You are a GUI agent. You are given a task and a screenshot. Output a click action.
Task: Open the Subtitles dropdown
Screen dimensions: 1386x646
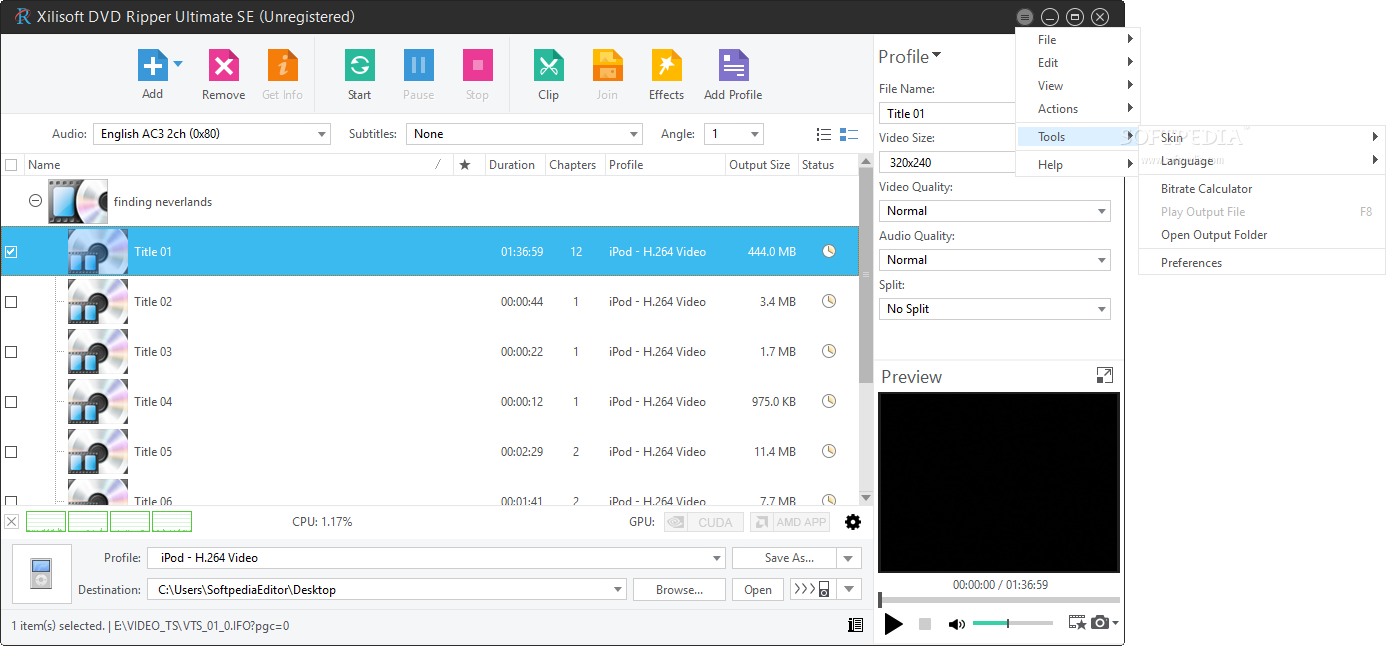pyautogui.click(x=524, y=134)
